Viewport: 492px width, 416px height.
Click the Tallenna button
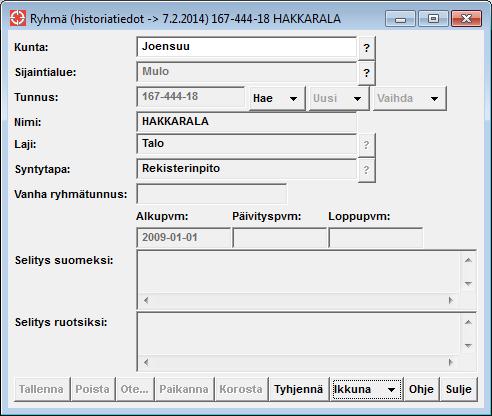(42, 389)
